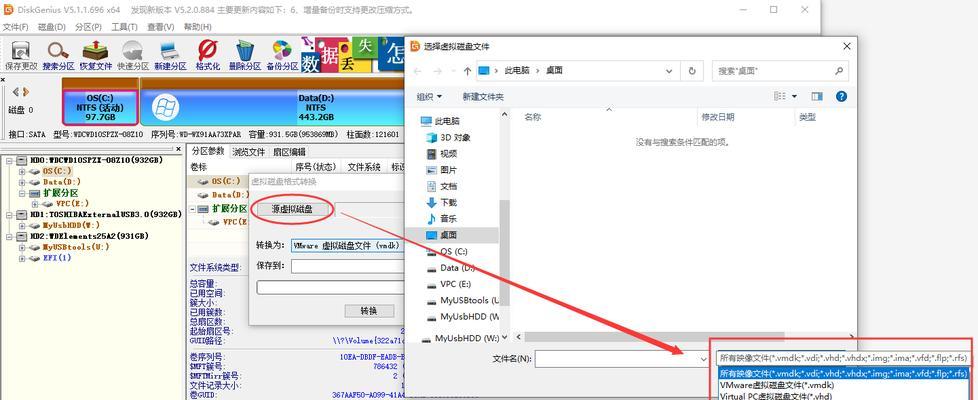The image size is (978, 400).
Task: Collapse the HD1:TOSHIBAExternalUSB3.0 node
Action: [9, 214]
